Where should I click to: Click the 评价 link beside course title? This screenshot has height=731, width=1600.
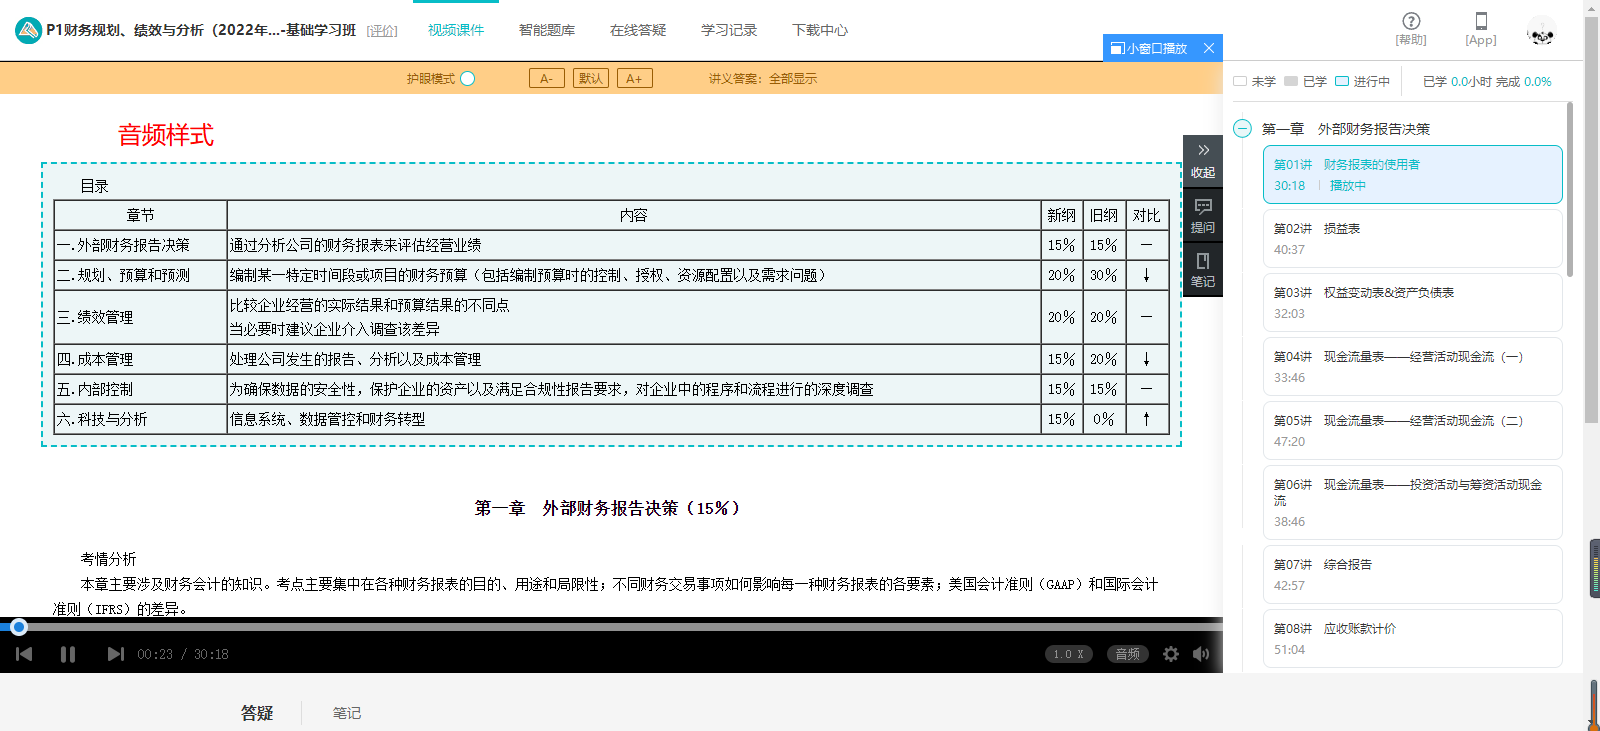pos(382,31)
